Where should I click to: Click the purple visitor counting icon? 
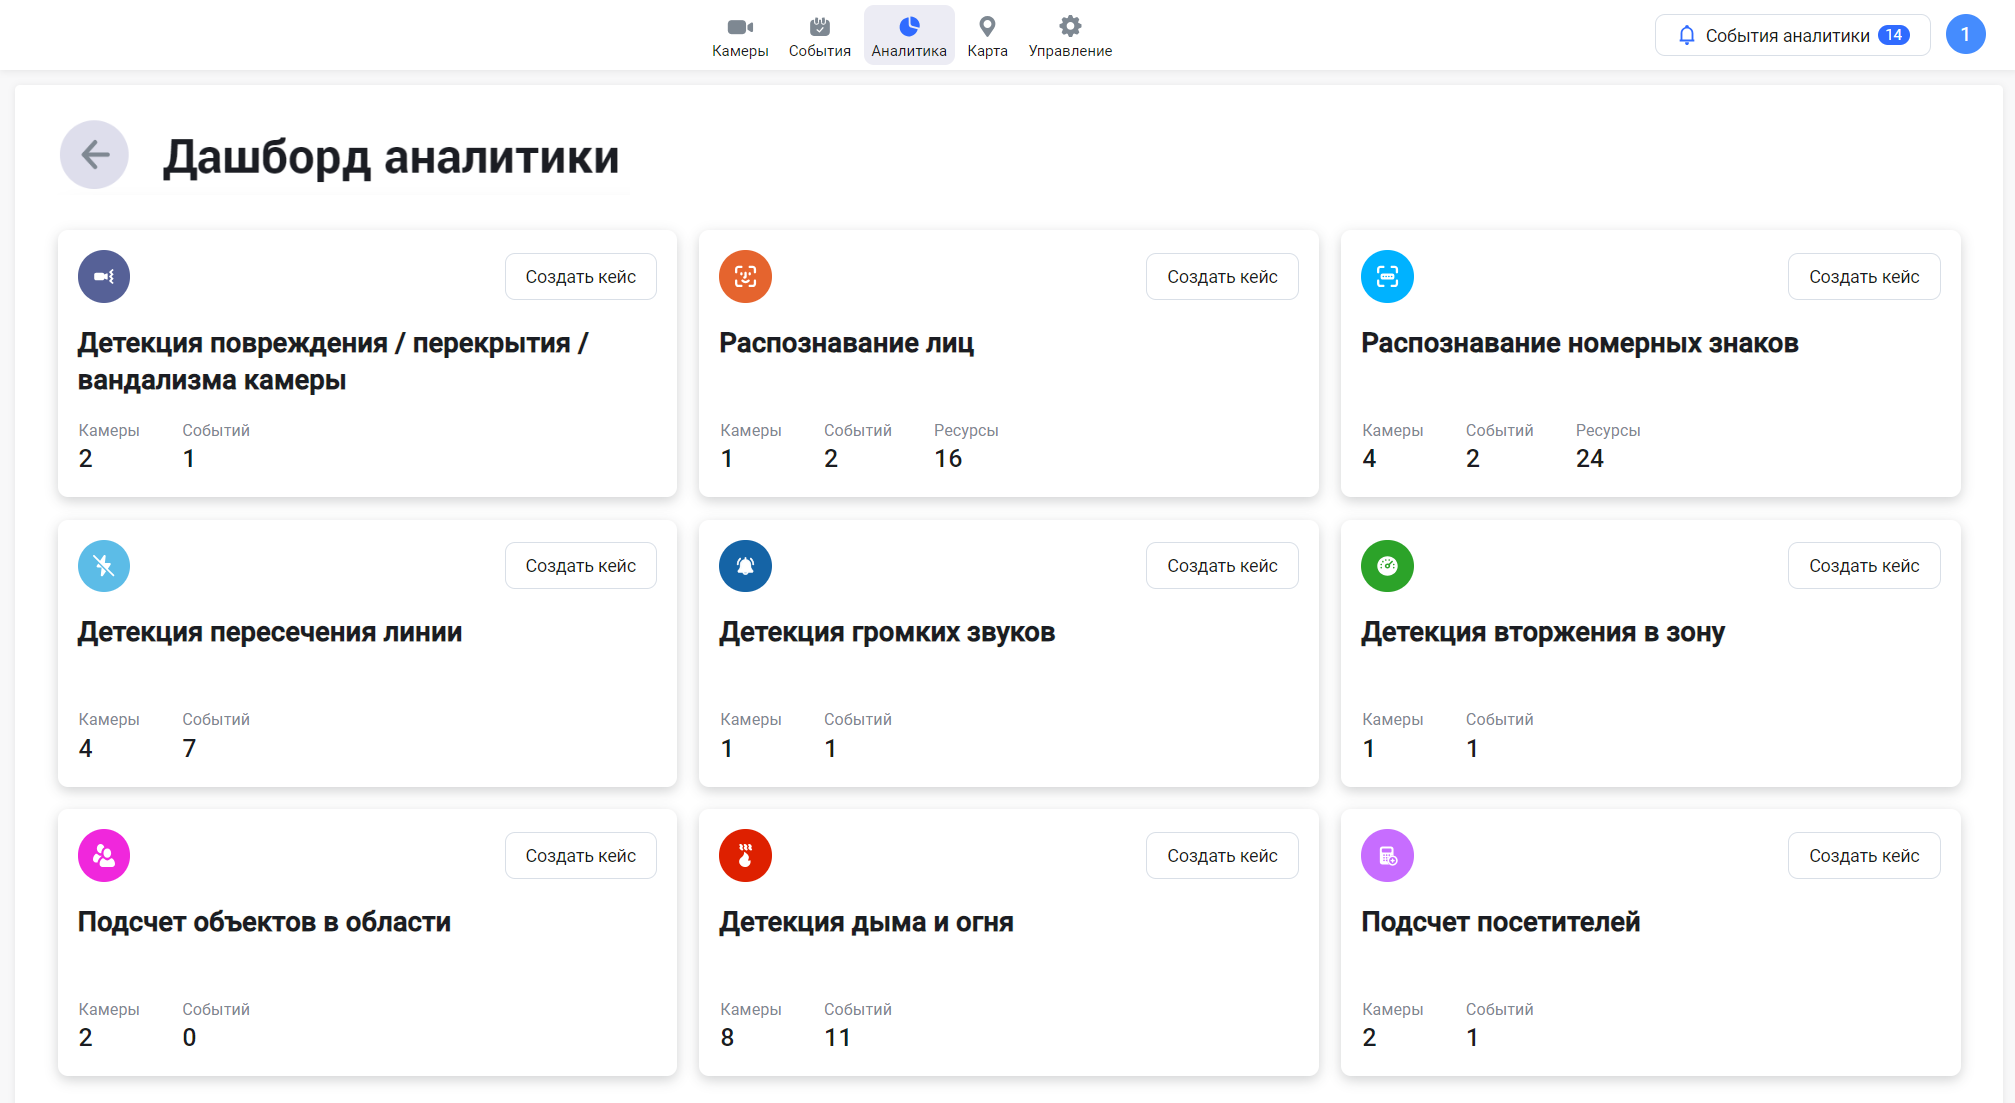[1387, 856]
